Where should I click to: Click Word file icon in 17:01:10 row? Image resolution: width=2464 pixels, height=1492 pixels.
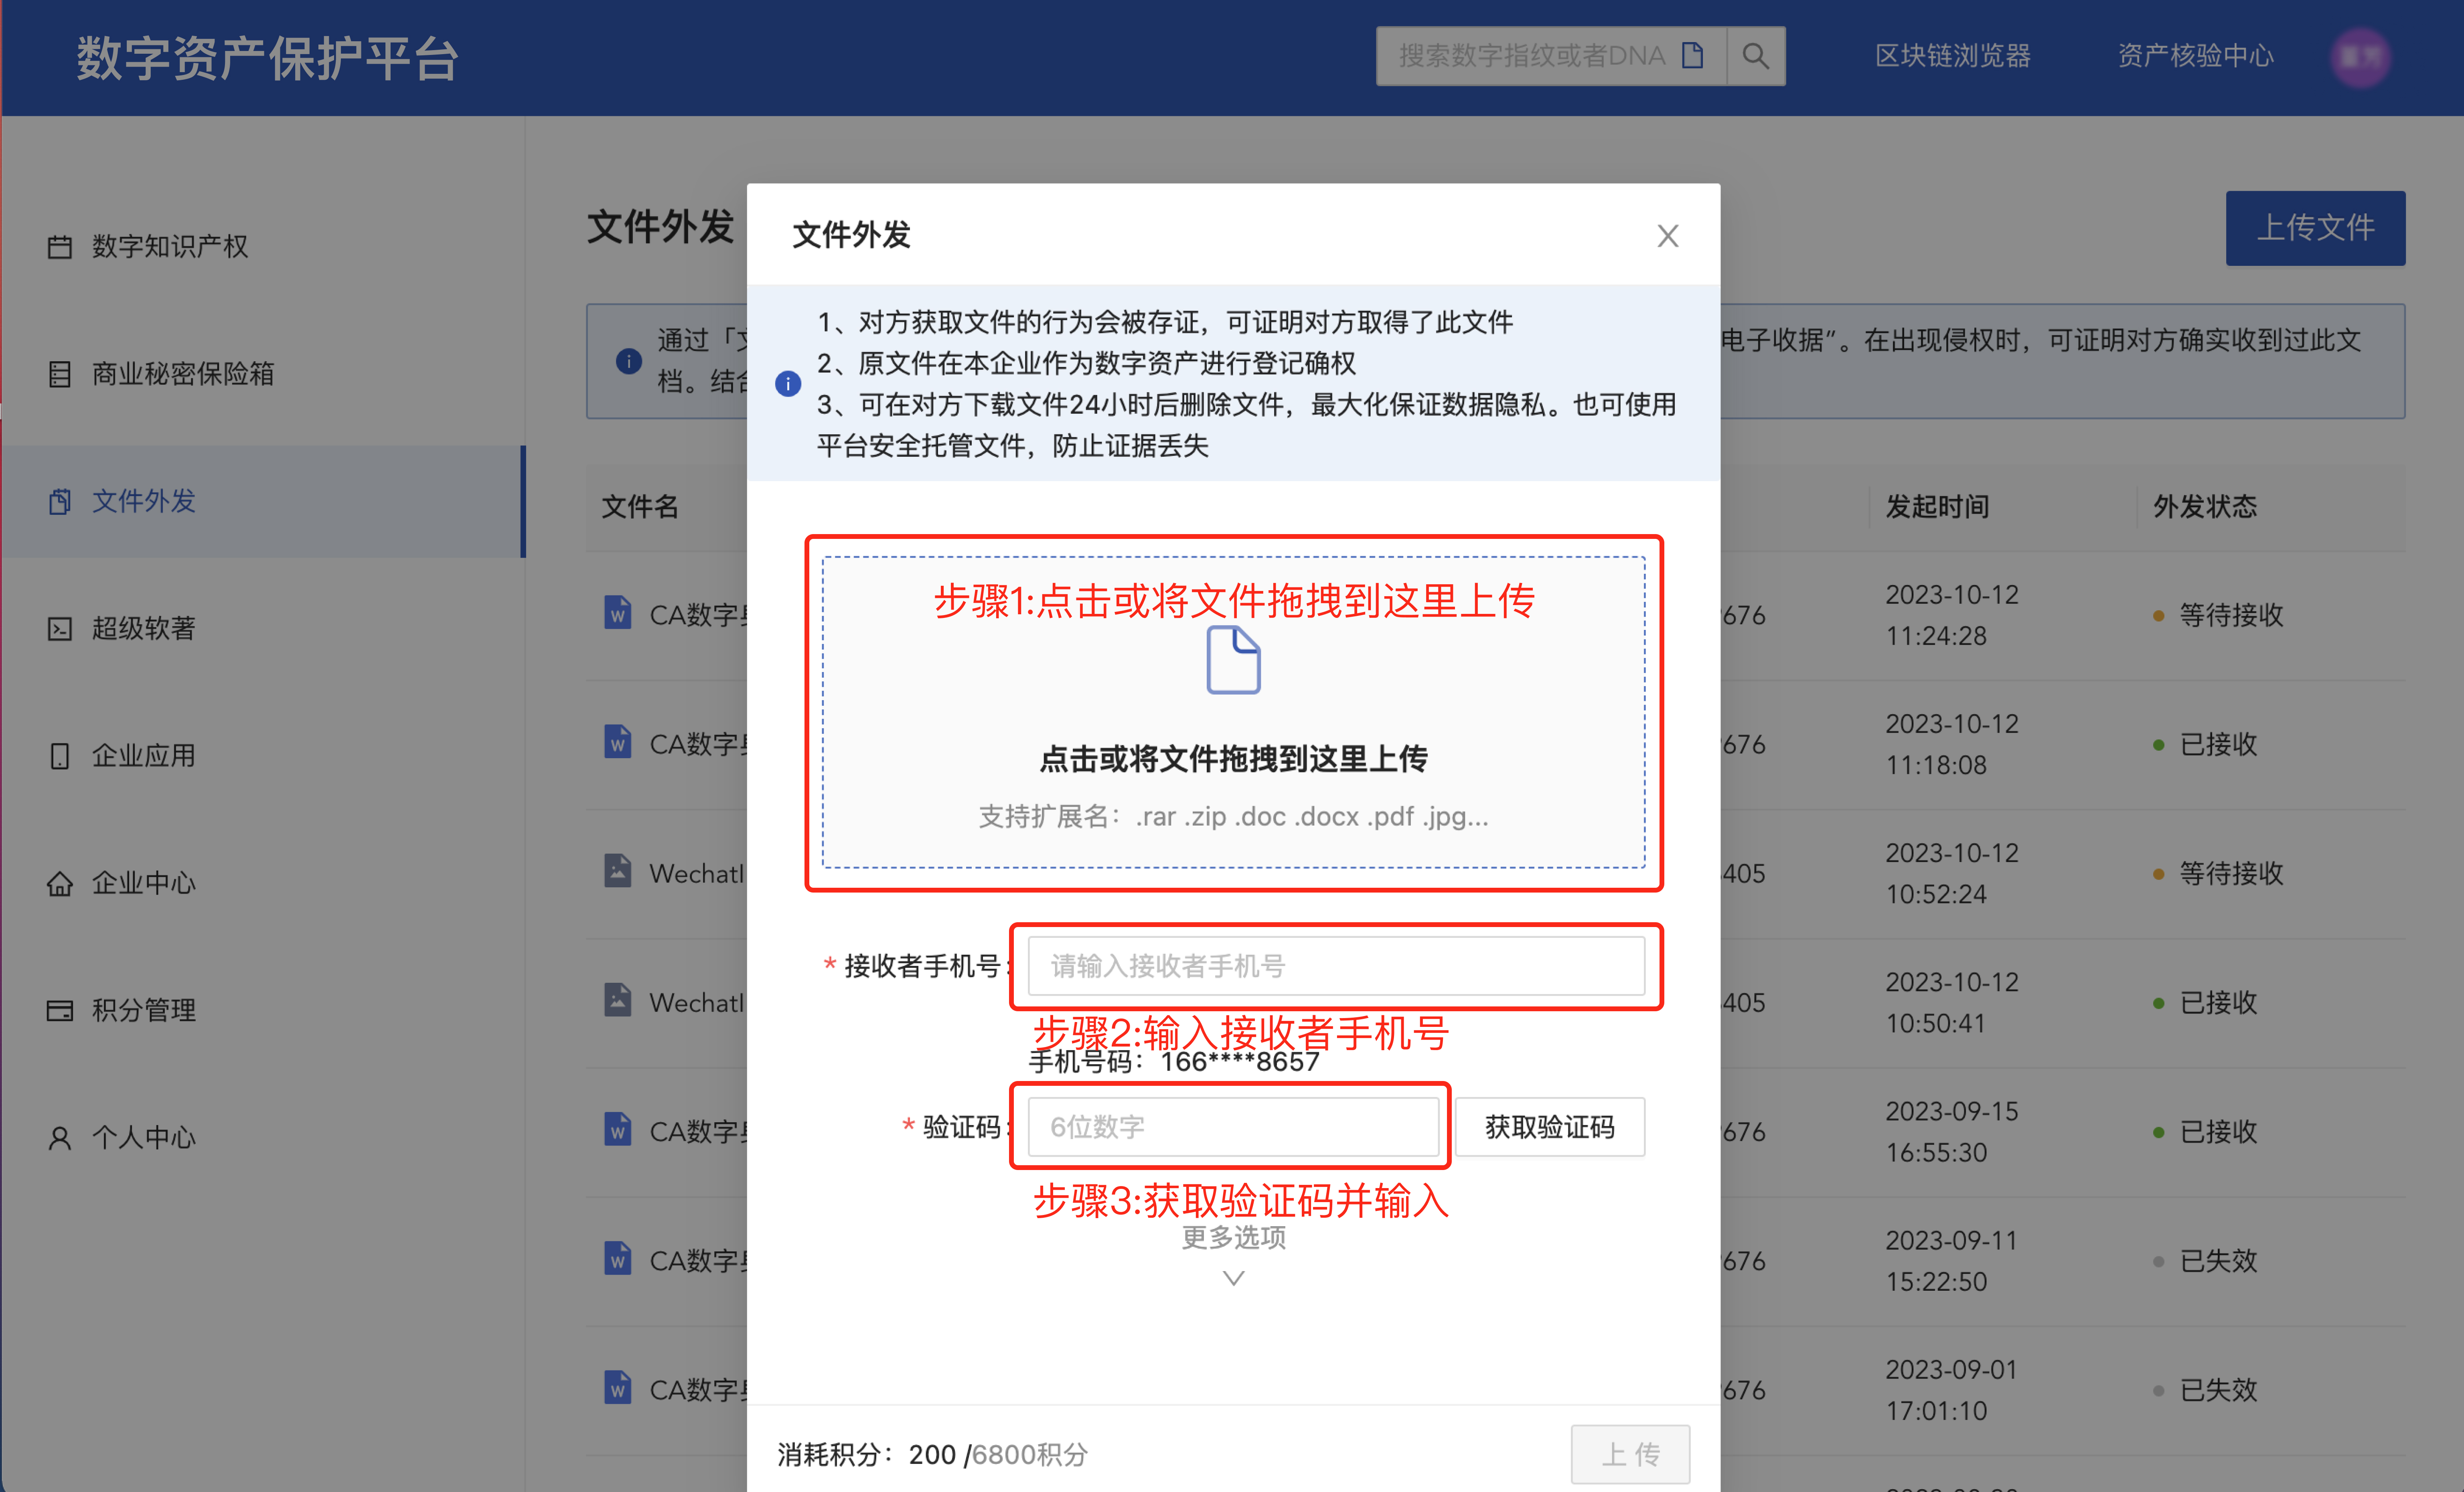point(618,1386)
